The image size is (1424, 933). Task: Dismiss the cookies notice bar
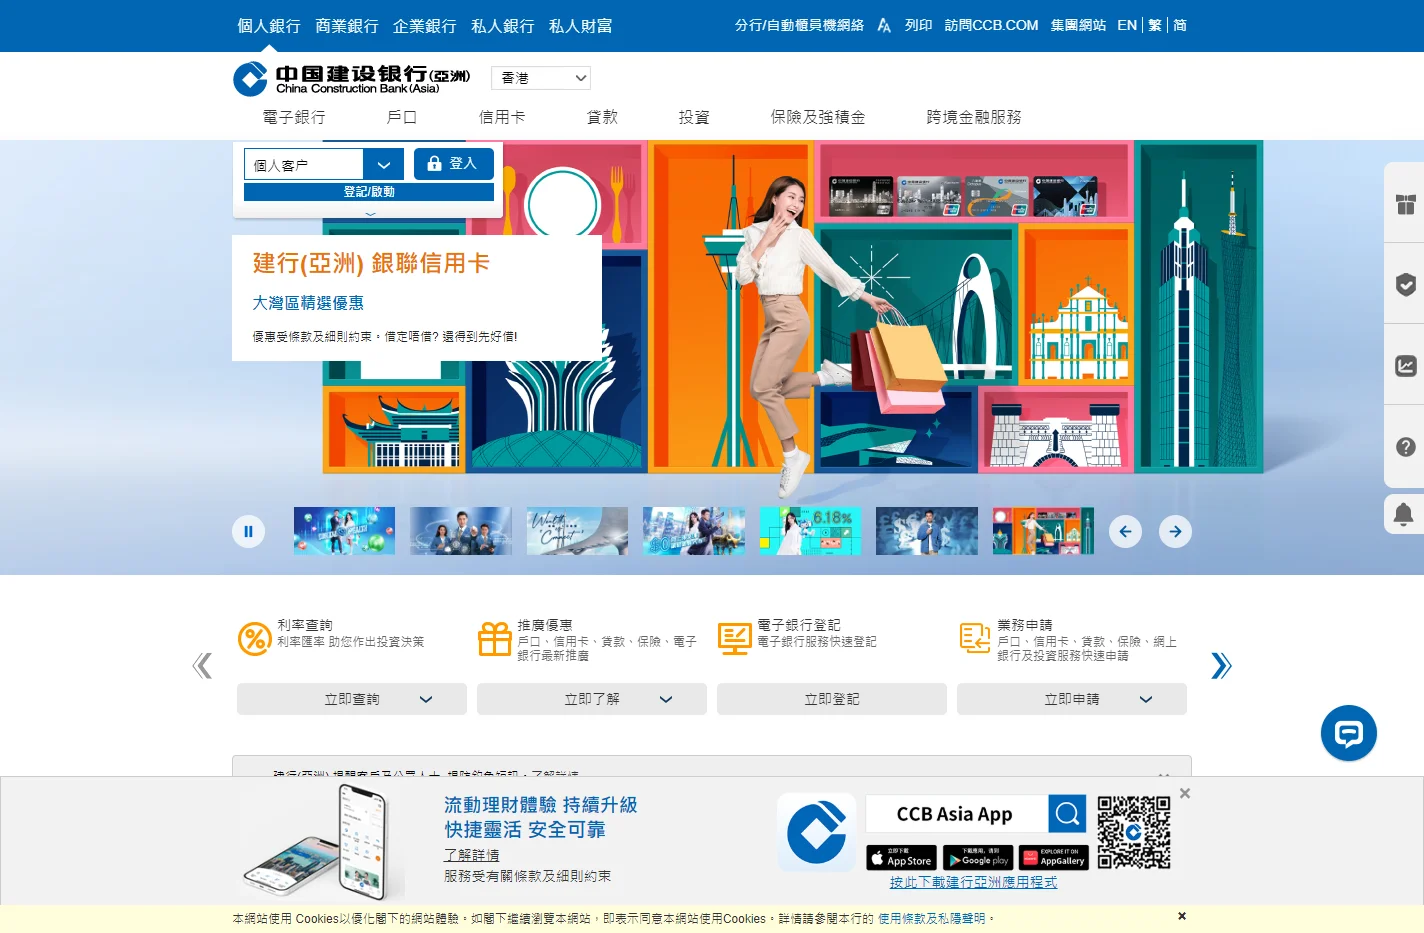click(1182, 916)
